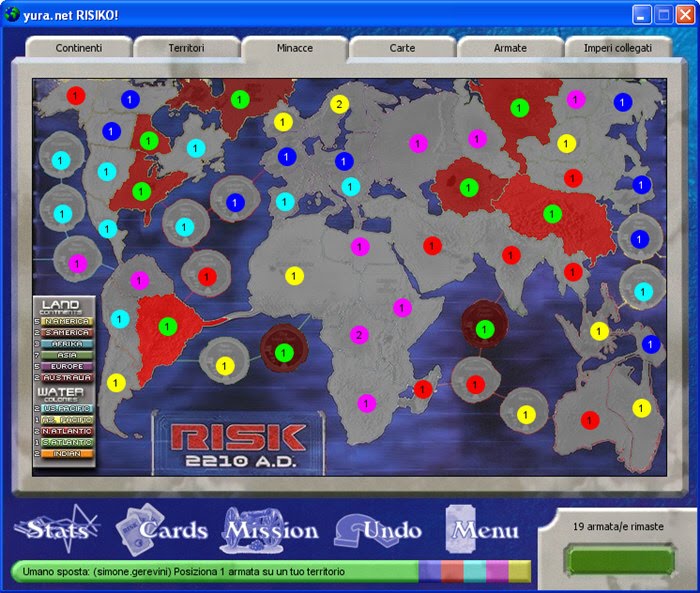Click the N.AMERICA legend entry
The width and height of the screenshot is (700, 593).
click(67, 321)
